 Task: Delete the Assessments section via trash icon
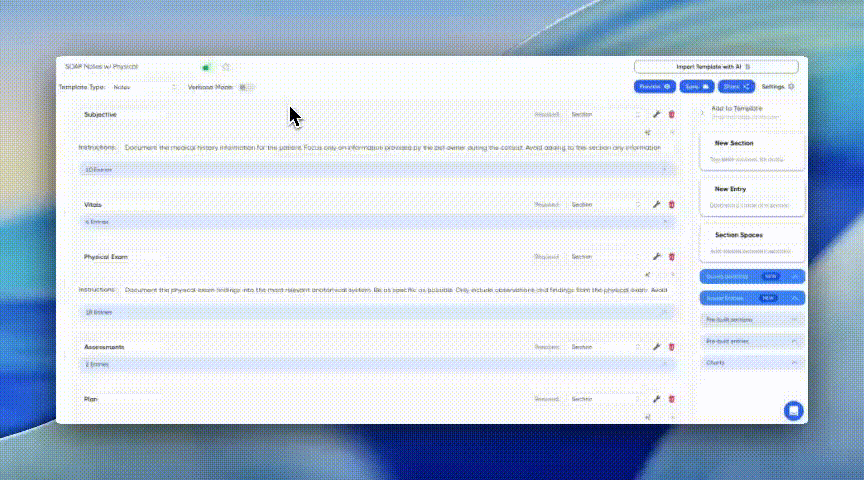(672, 347)
